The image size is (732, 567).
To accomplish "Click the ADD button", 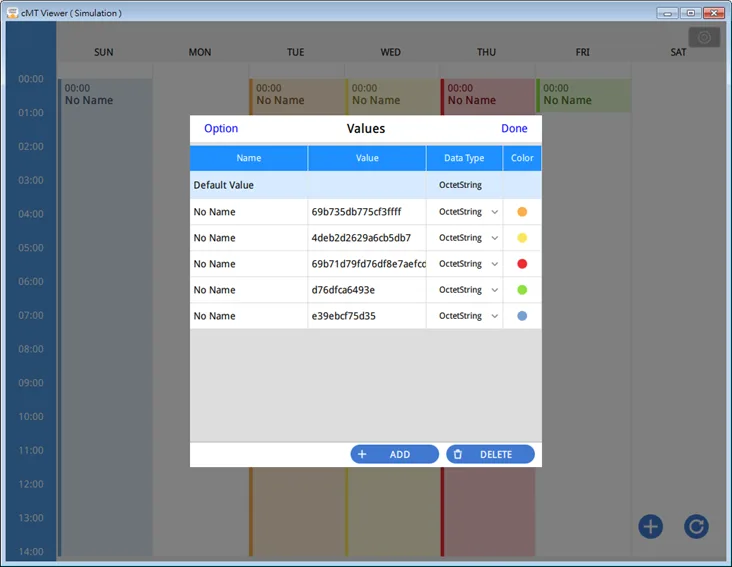I will [394, 454].
